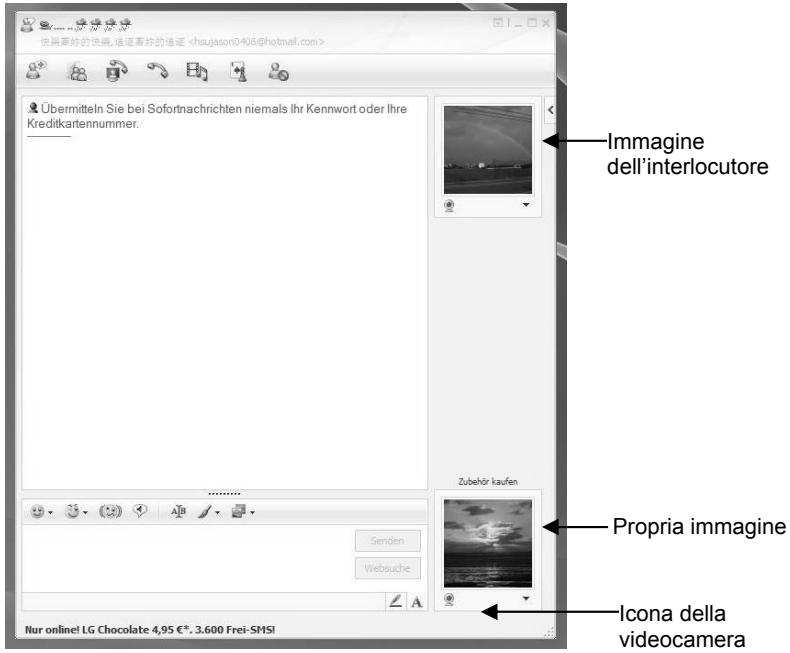Block this contact using toolbar icon
The image size is (790, 653).
point(278,72)
